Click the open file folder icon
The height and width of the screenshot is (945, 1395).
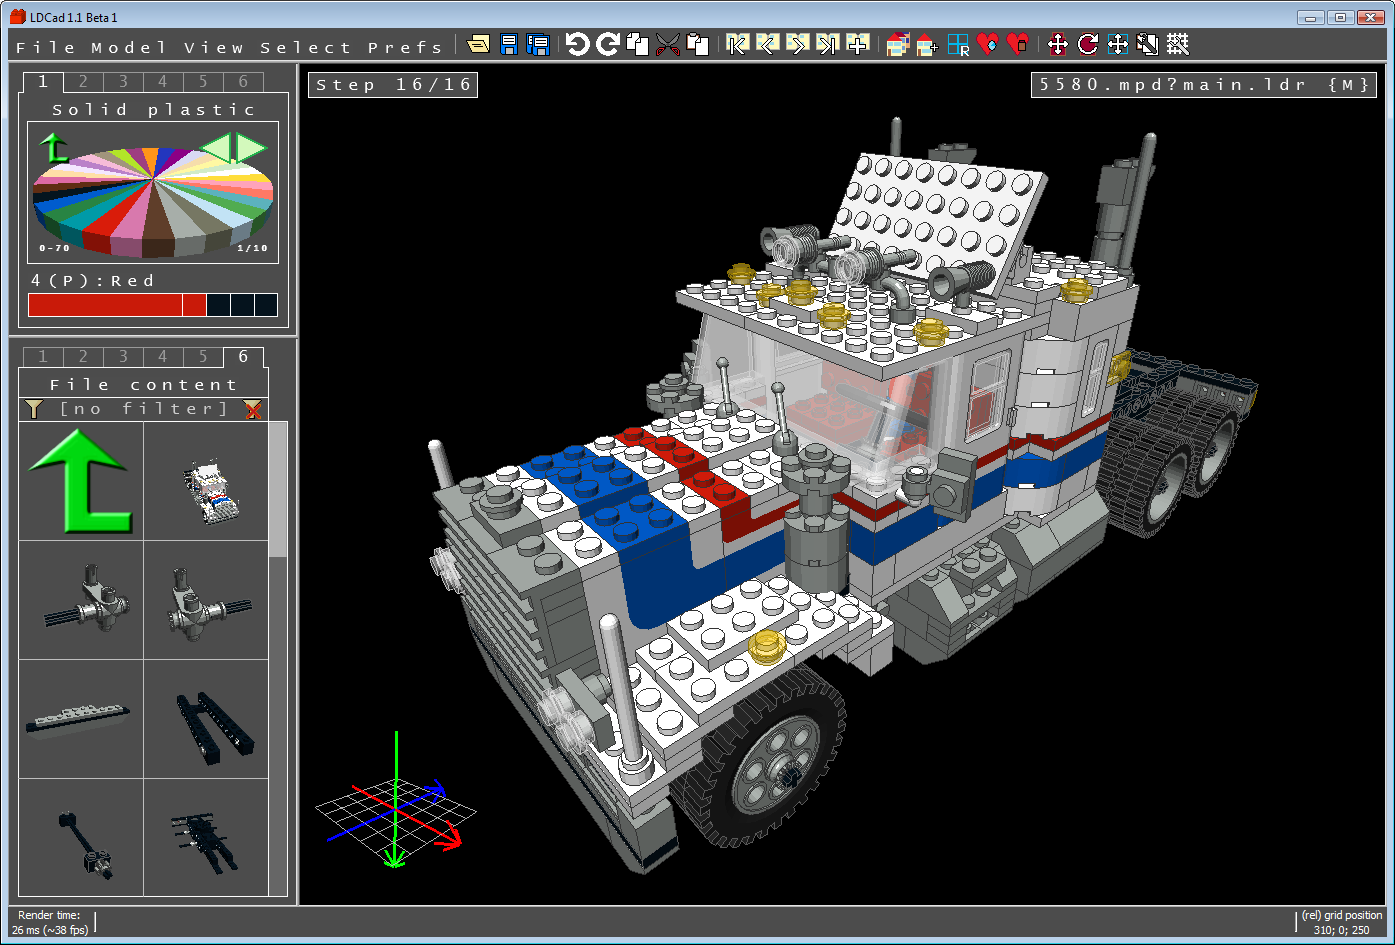478,44
